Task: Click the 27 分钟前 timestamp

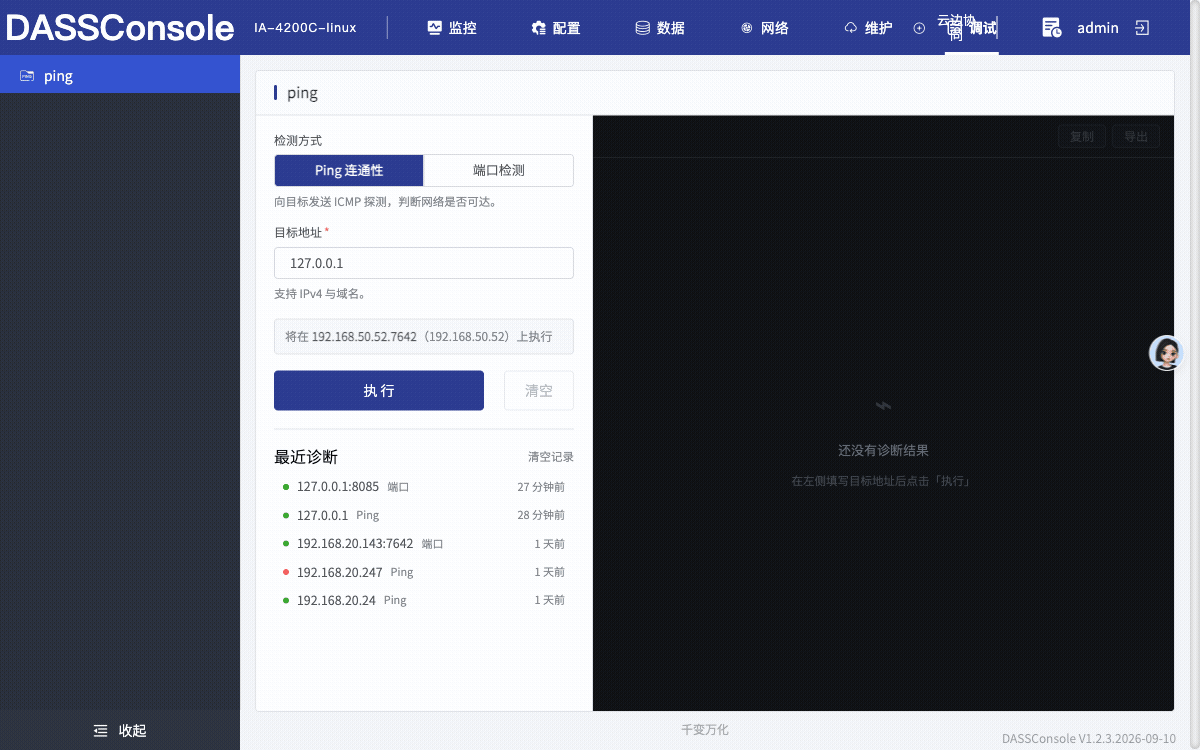Action: [x=541, y=487]
